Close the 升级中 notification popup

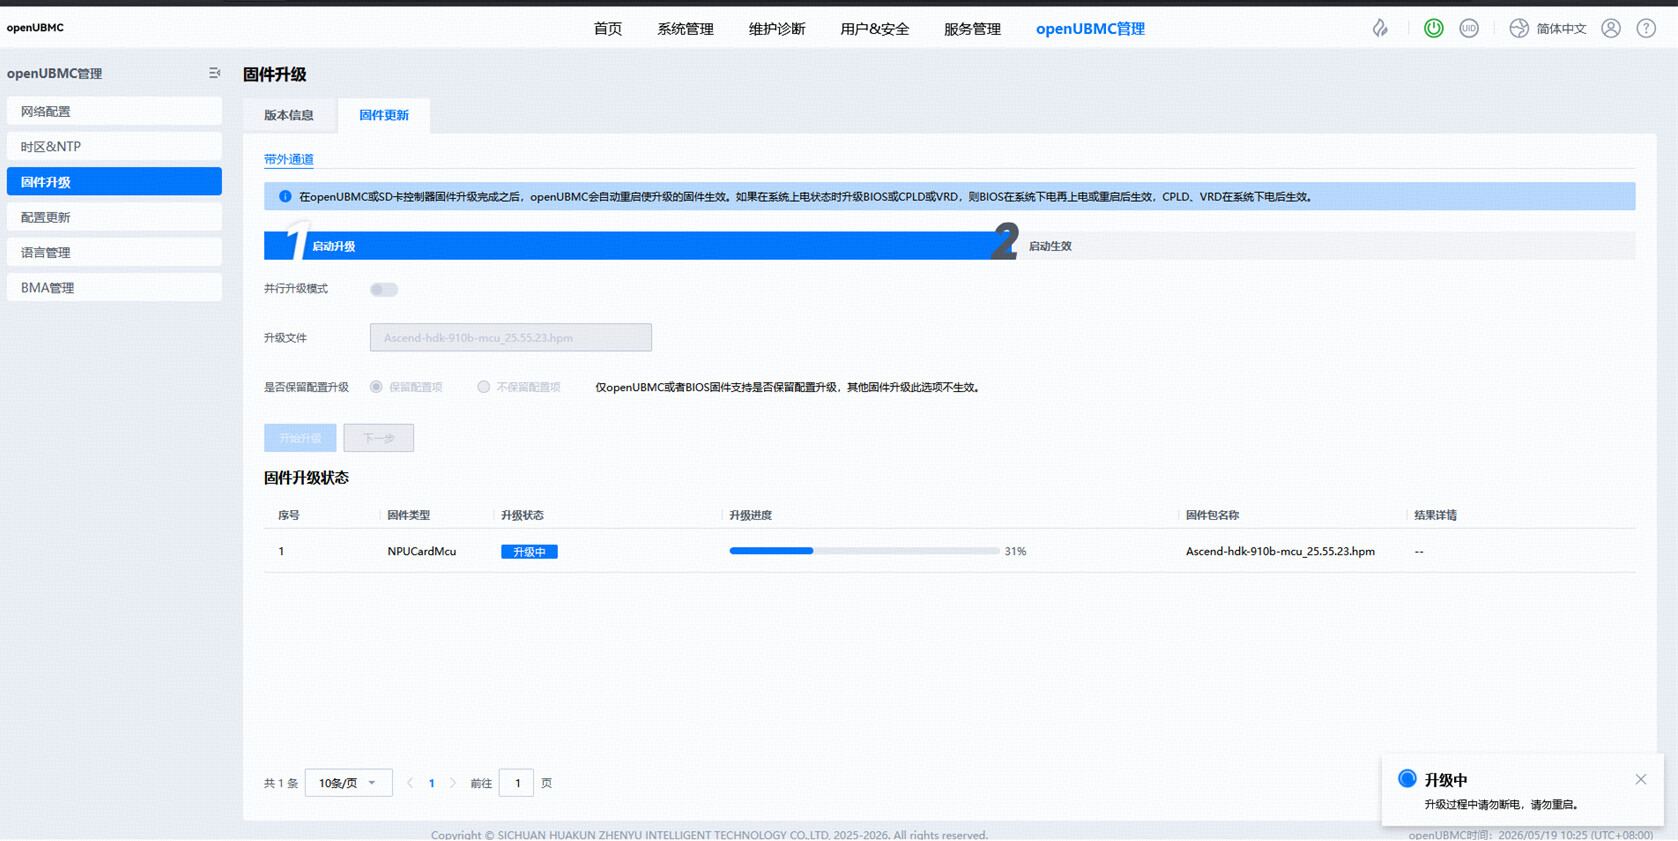tap(1641, 779)
